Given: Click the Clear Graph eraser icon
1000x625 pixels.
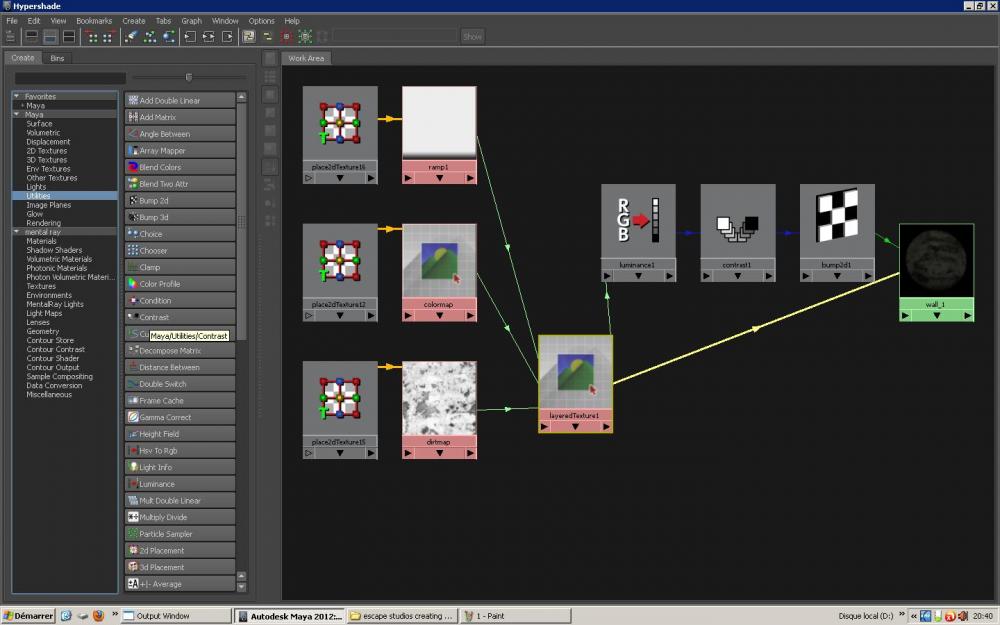Looking at the screenshot, I should pyautogui.click(x=131, y=36).
